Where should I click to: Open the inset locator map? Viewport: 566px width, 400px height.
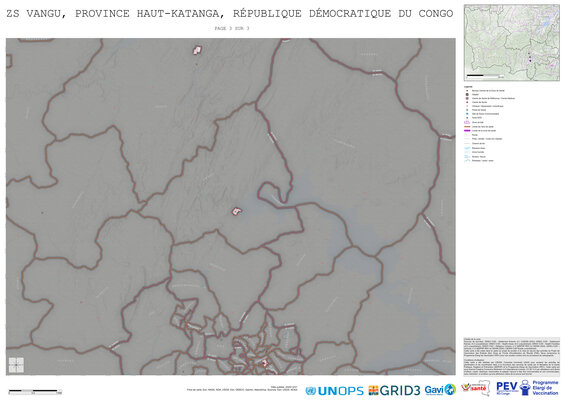coord(512,43)
